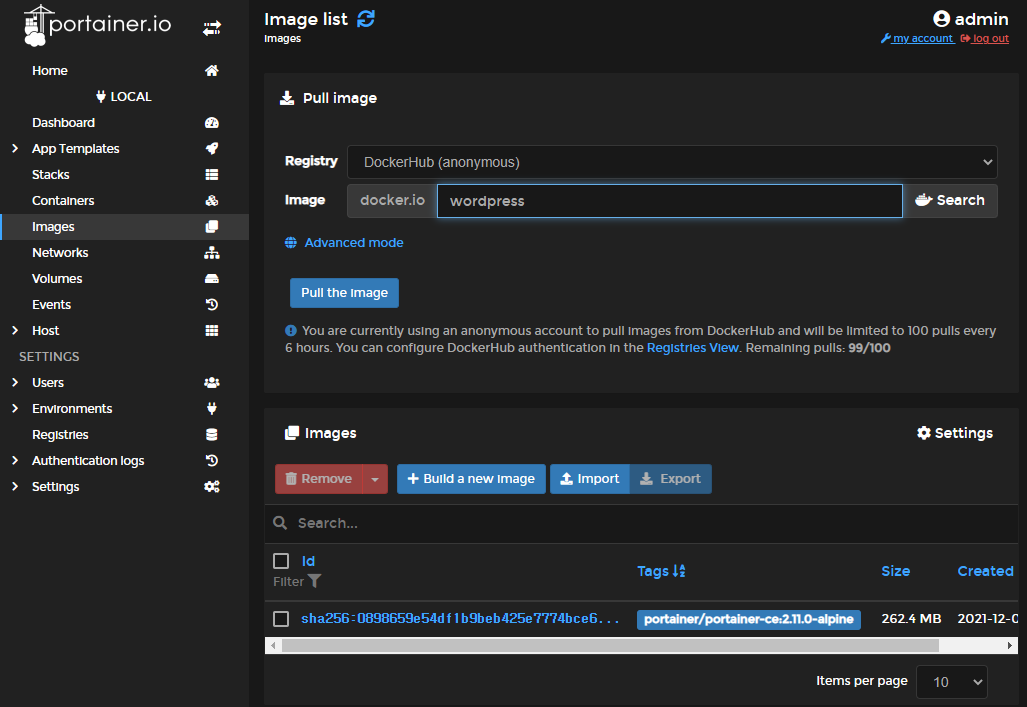Open the sha256:0898659e image Id link
The width and height of the screenshot is (1027, 707).
click(460, 619)
